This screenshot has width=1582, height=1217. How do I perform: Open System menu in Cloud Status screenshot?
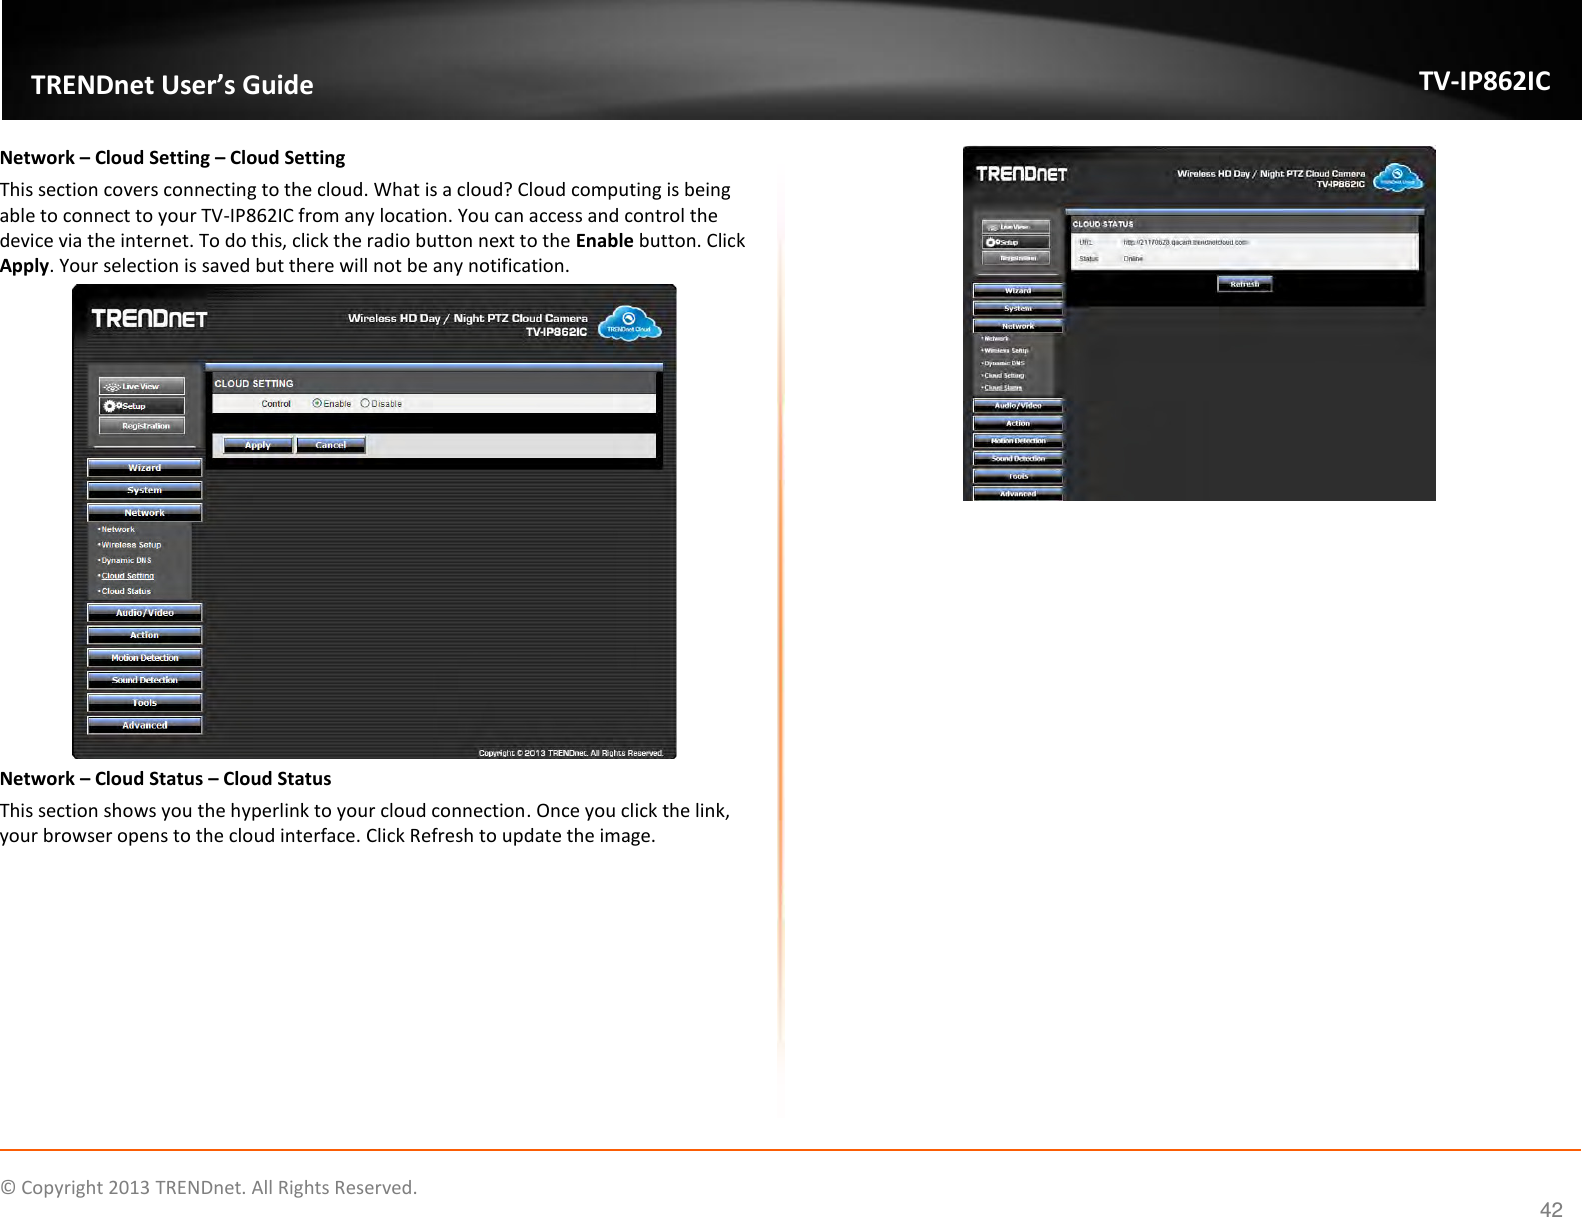point(1018,308)
